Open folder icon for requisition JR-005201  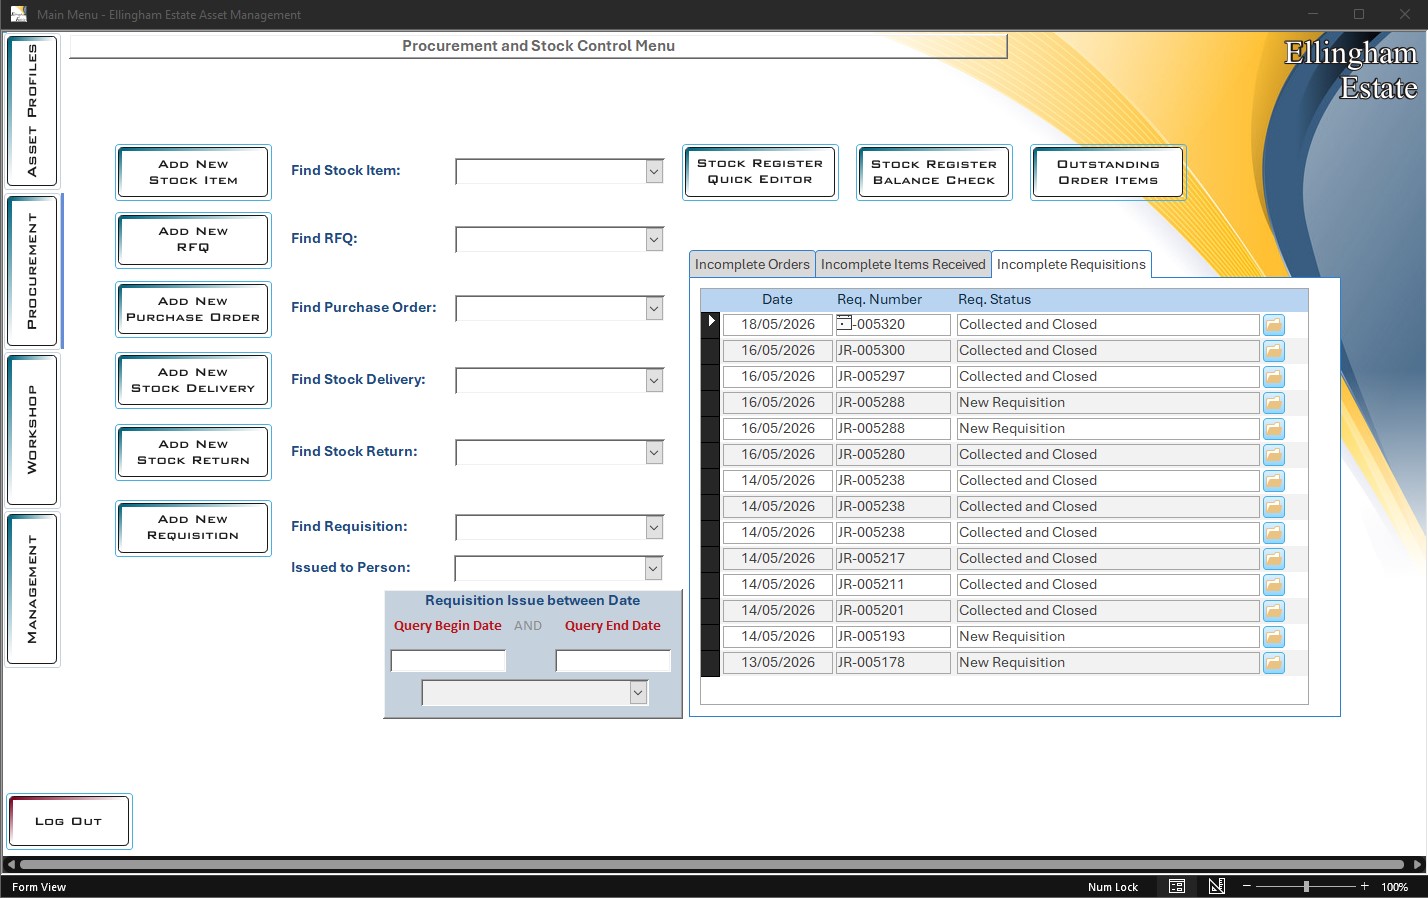1273,611
